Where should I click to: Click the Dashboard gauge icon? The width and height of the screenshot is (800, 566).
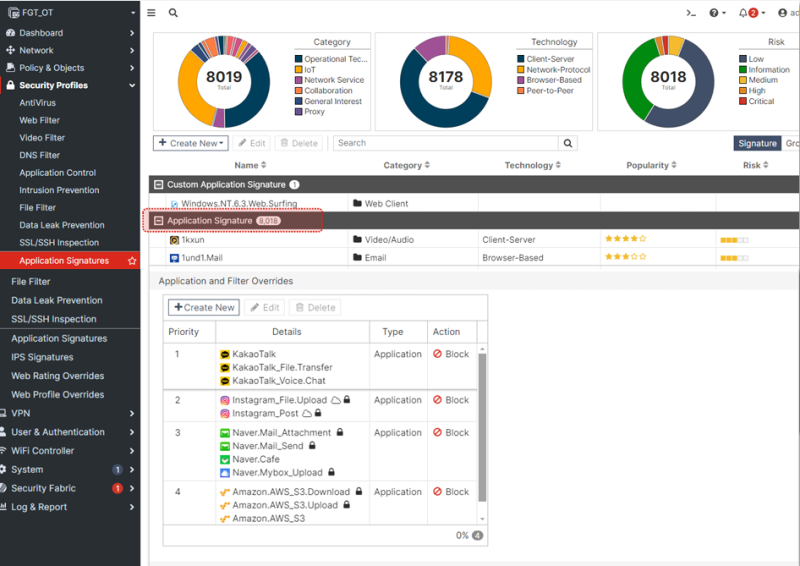coord(10,33)
